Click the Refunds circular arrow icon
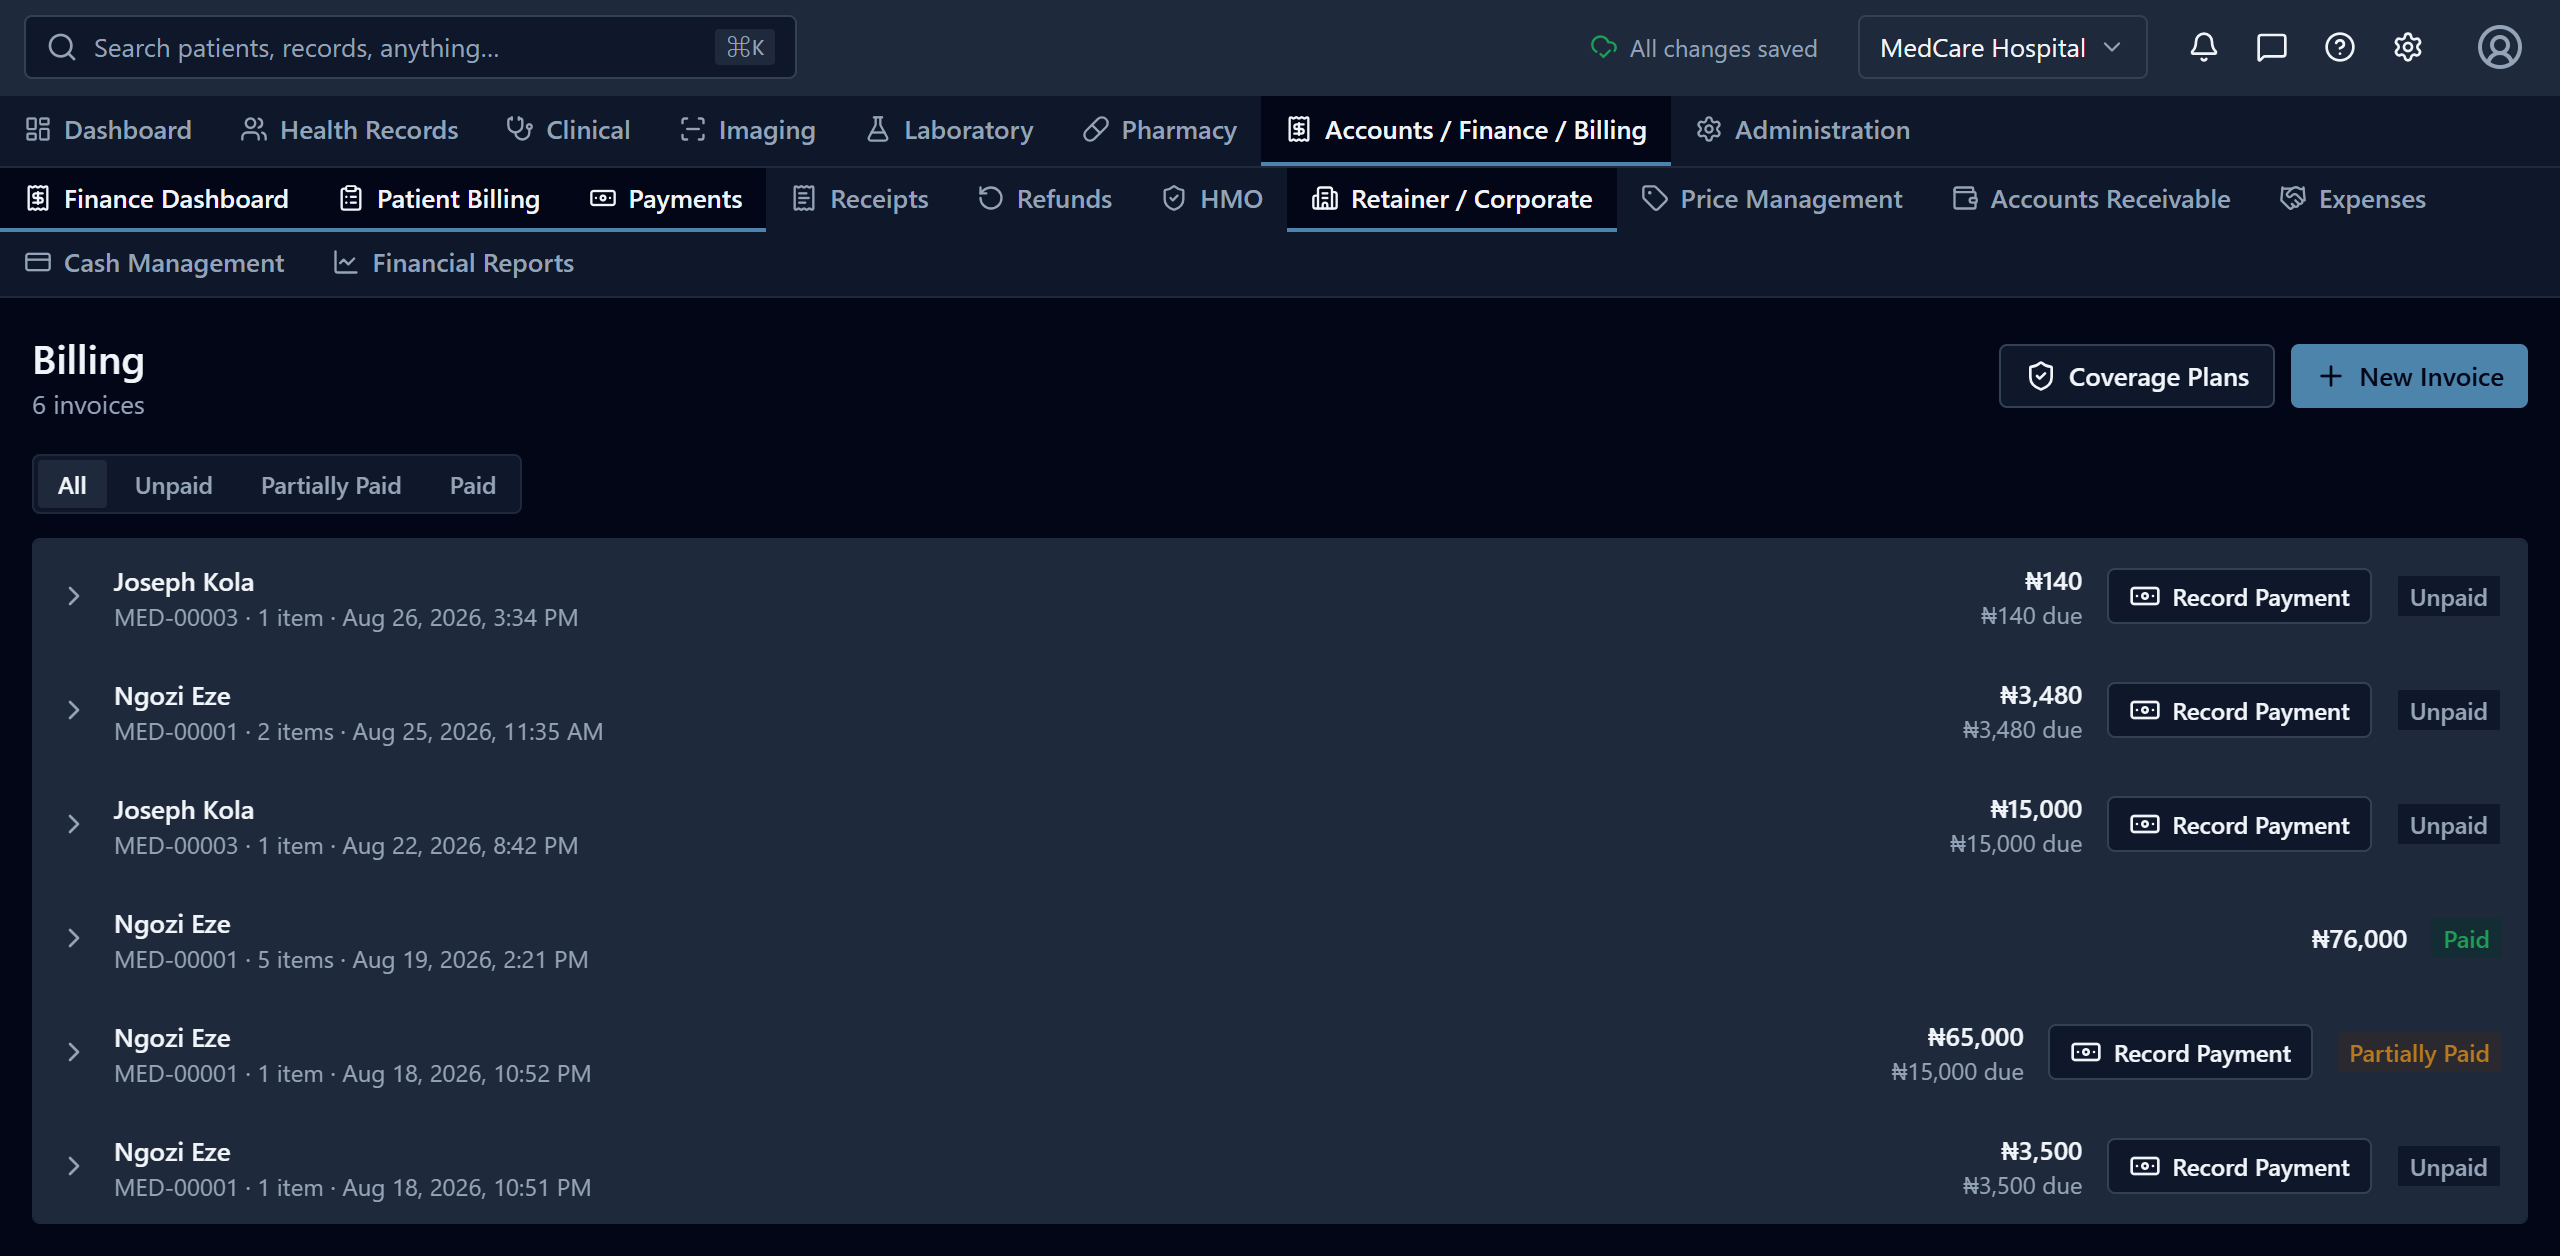 point(990,198)
